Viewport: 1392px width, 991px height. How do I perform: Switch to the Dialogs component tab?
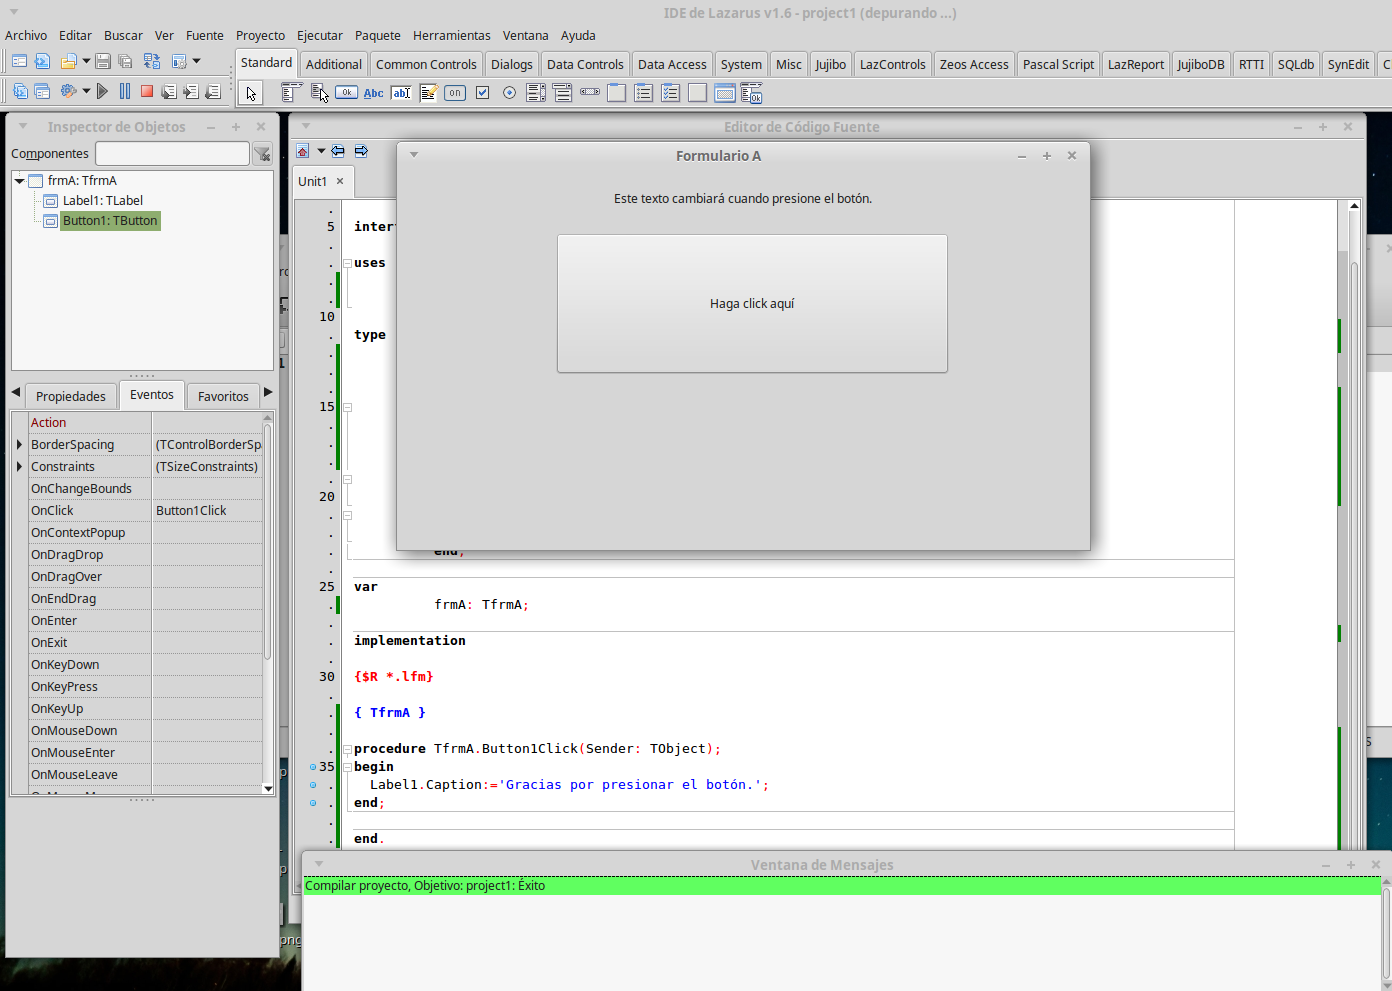click(511, 63)
